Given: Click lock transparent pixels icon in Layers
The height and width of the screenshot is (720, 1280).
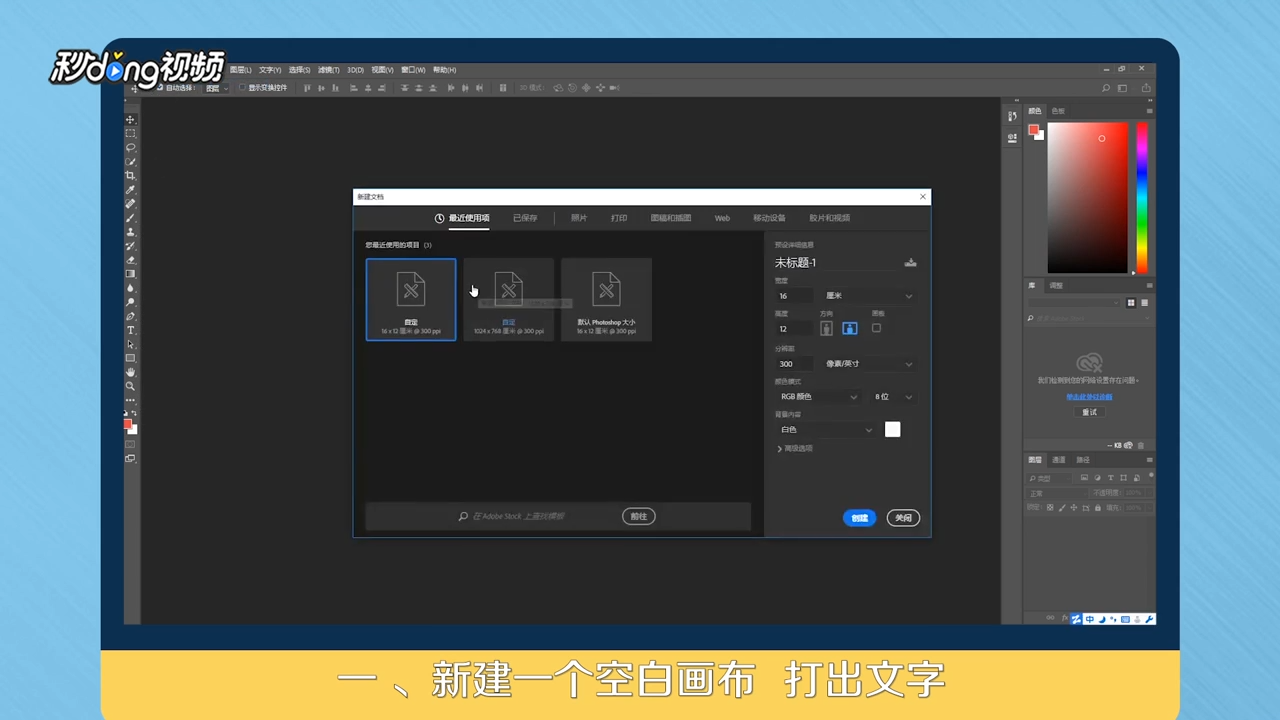Looking at the screenshot, I should (x=1050, y=508).
